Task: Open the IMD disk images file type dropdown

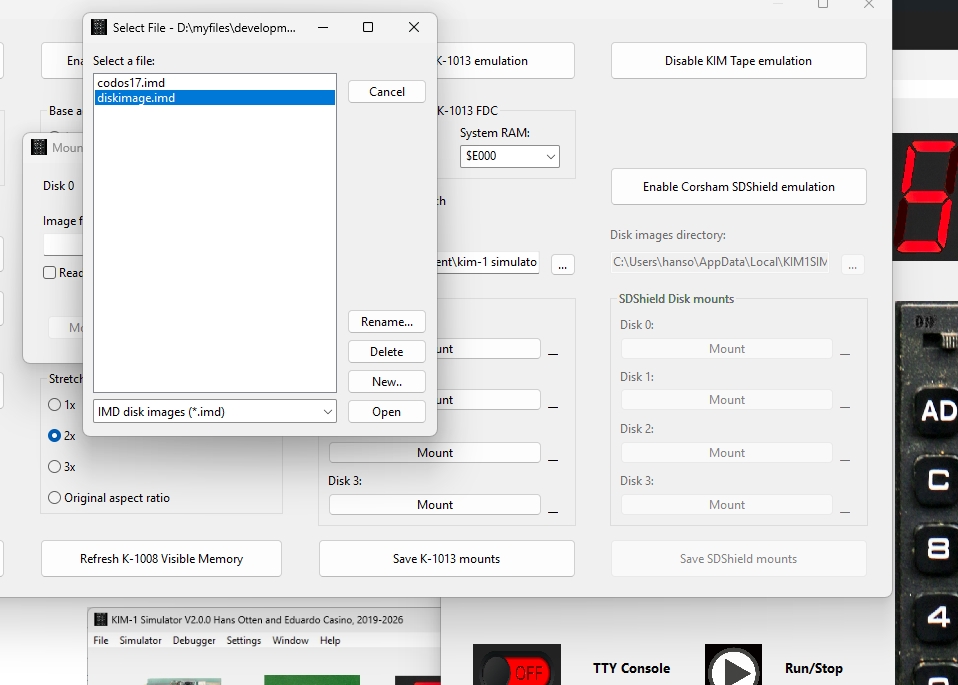Action: click(215, 411)
